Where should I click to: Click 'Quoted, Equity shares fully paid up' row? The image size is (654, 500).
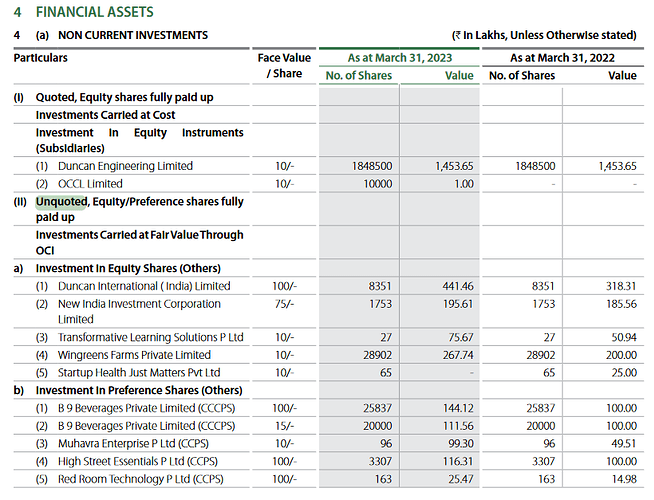124,97
